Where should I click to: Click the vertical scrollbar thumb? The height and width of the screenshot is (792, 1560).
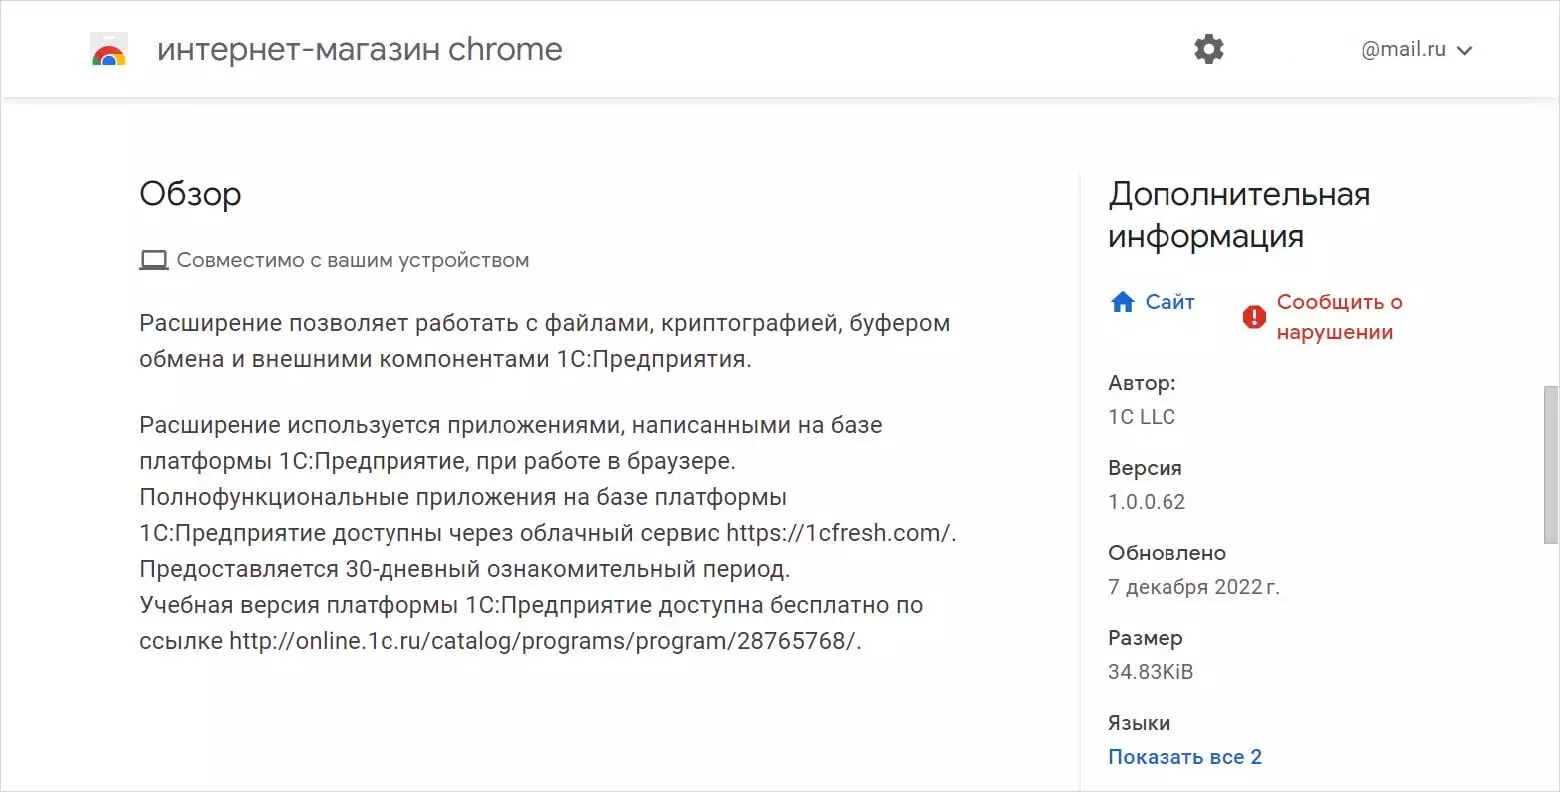[1551, 465]
